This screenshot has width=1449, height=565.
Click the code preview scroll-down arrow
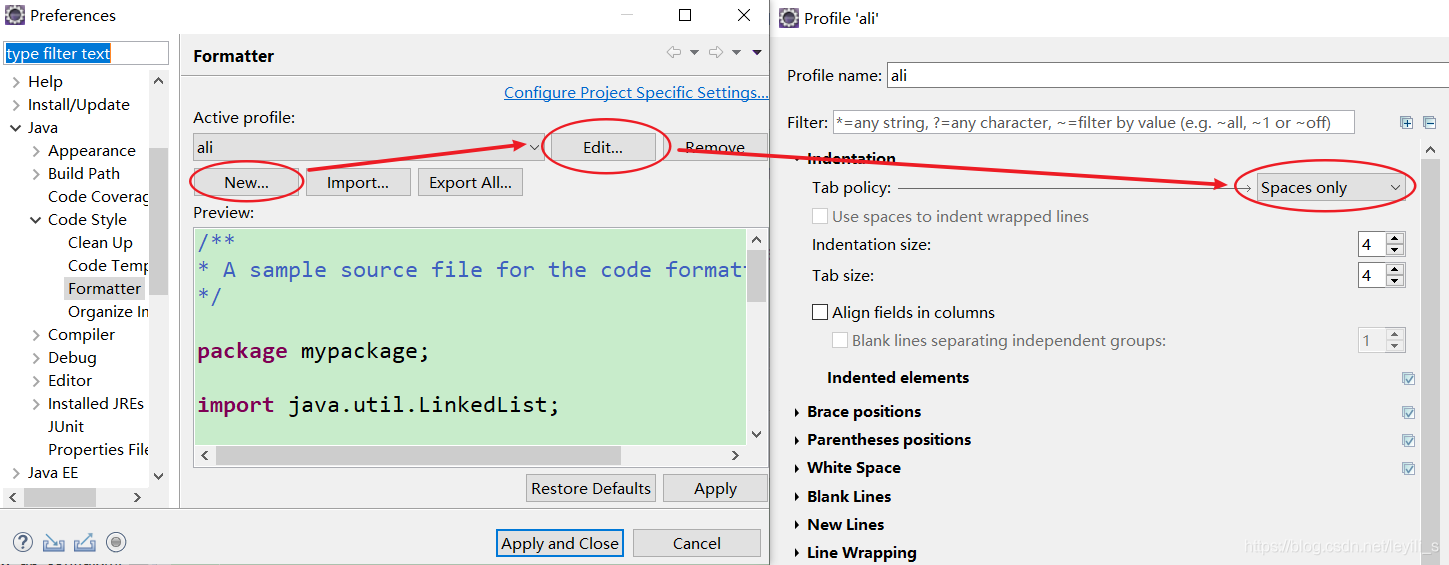(756, 435)
